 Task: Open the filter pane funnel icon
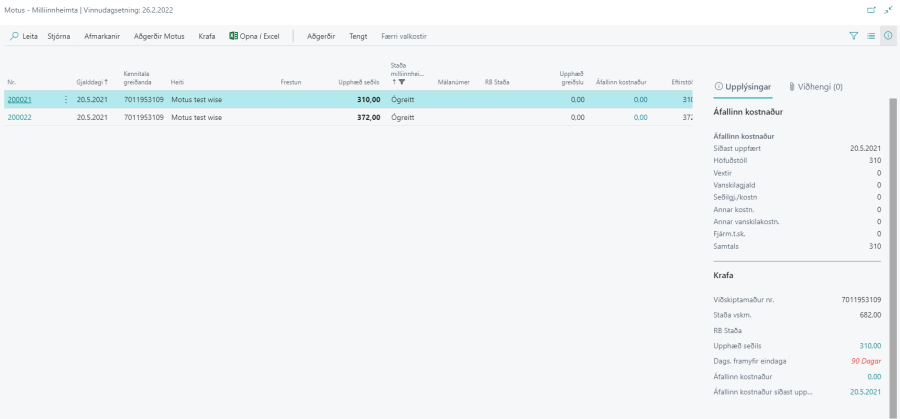(853, 36)
